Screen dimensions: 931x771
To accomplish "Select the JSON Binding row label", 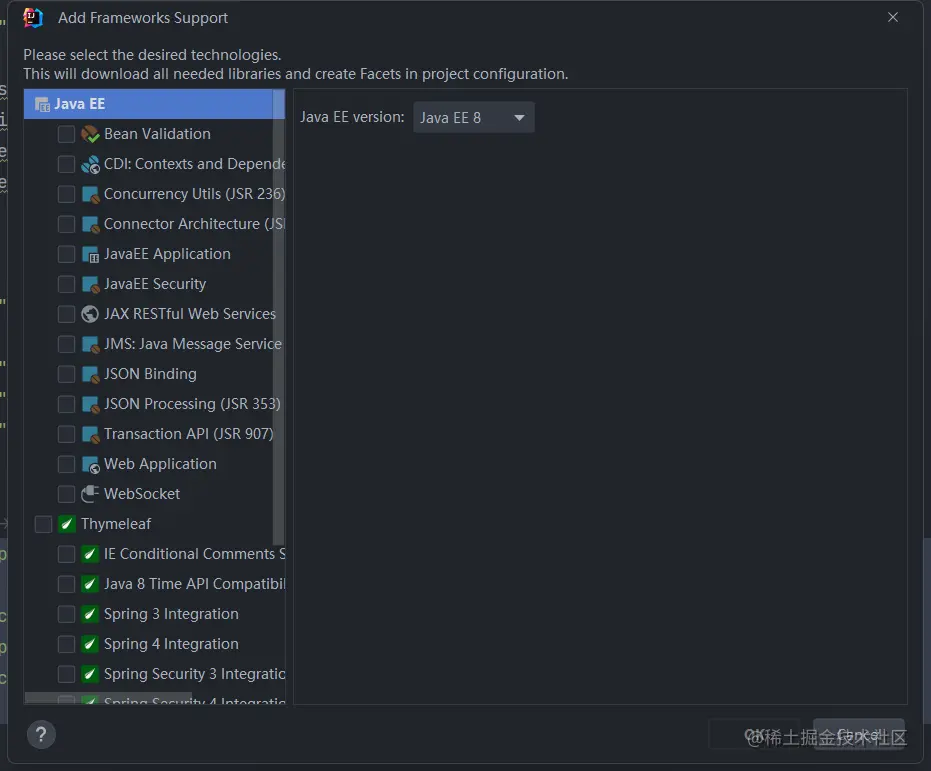I will pyautogui.click(x=150, y=374).
